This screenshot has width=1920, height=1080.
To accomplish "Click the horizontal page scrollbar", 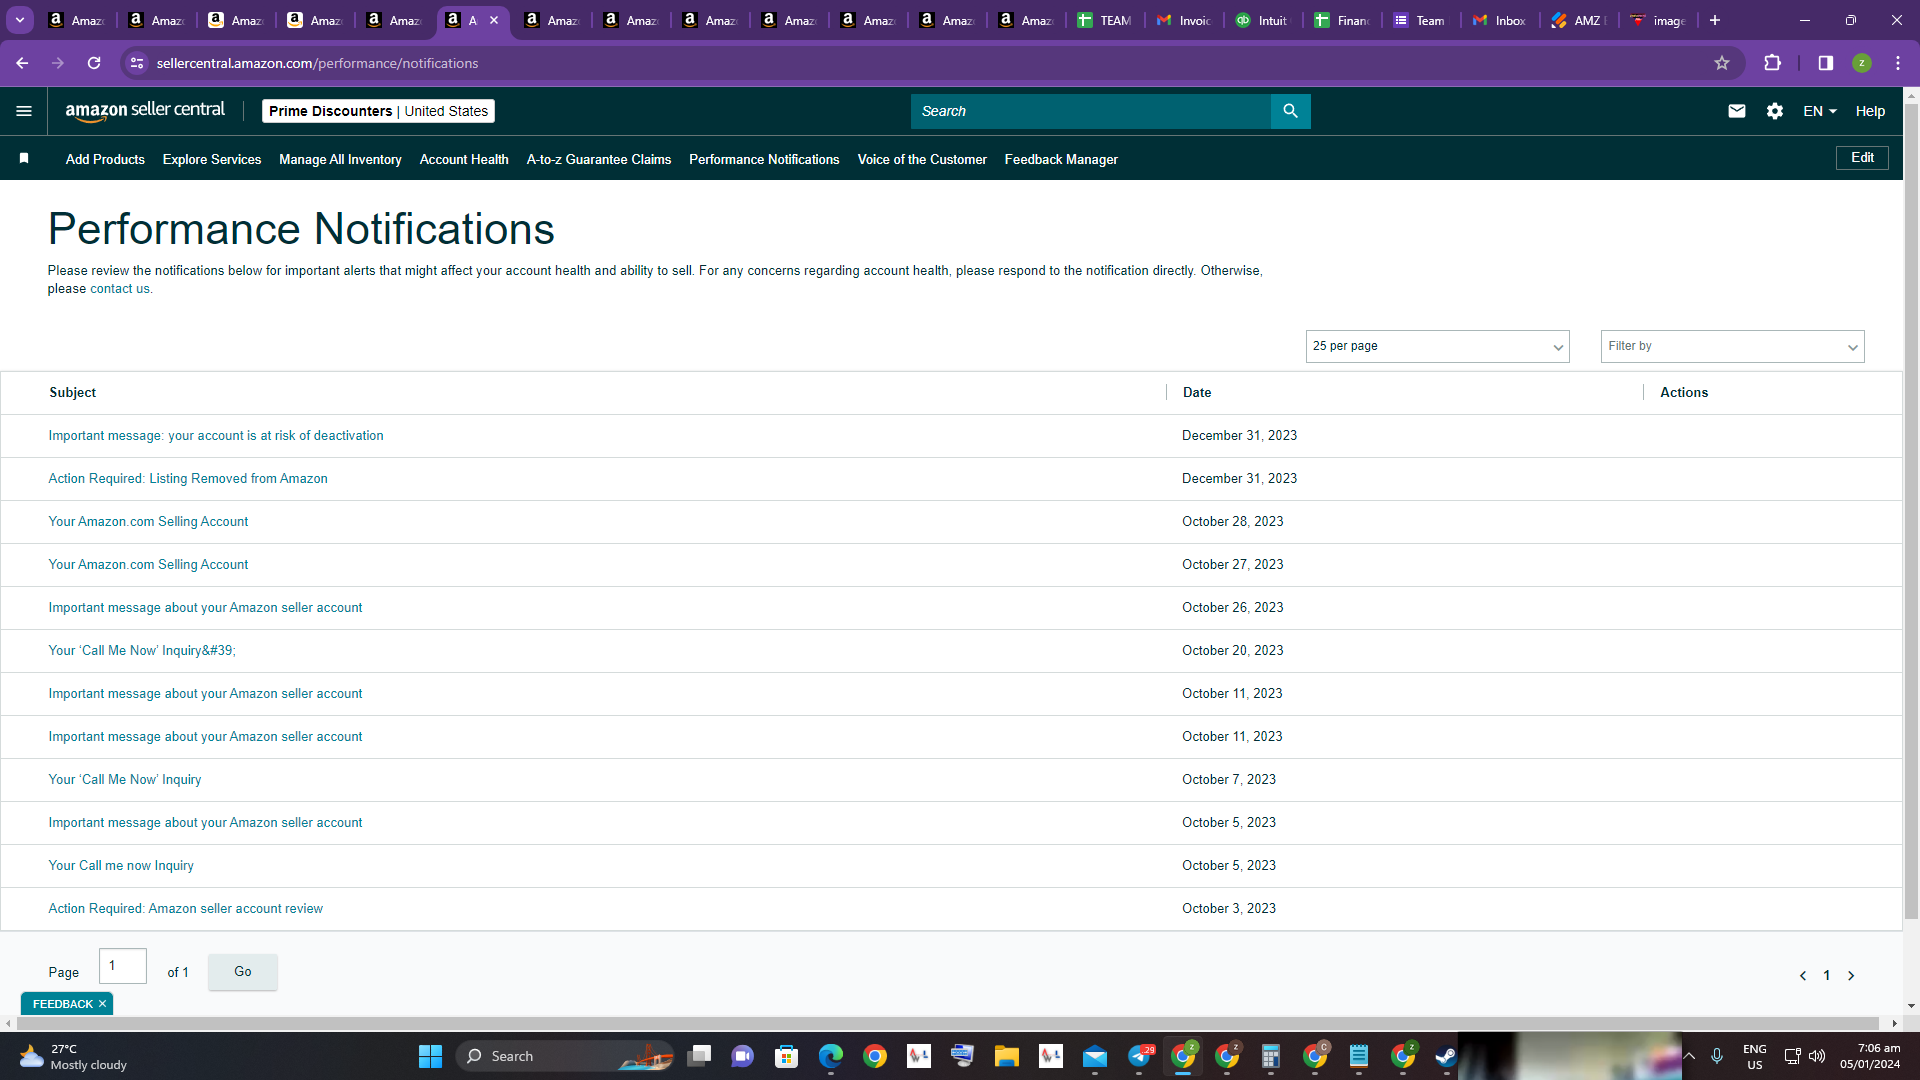I will [950, 1024].
